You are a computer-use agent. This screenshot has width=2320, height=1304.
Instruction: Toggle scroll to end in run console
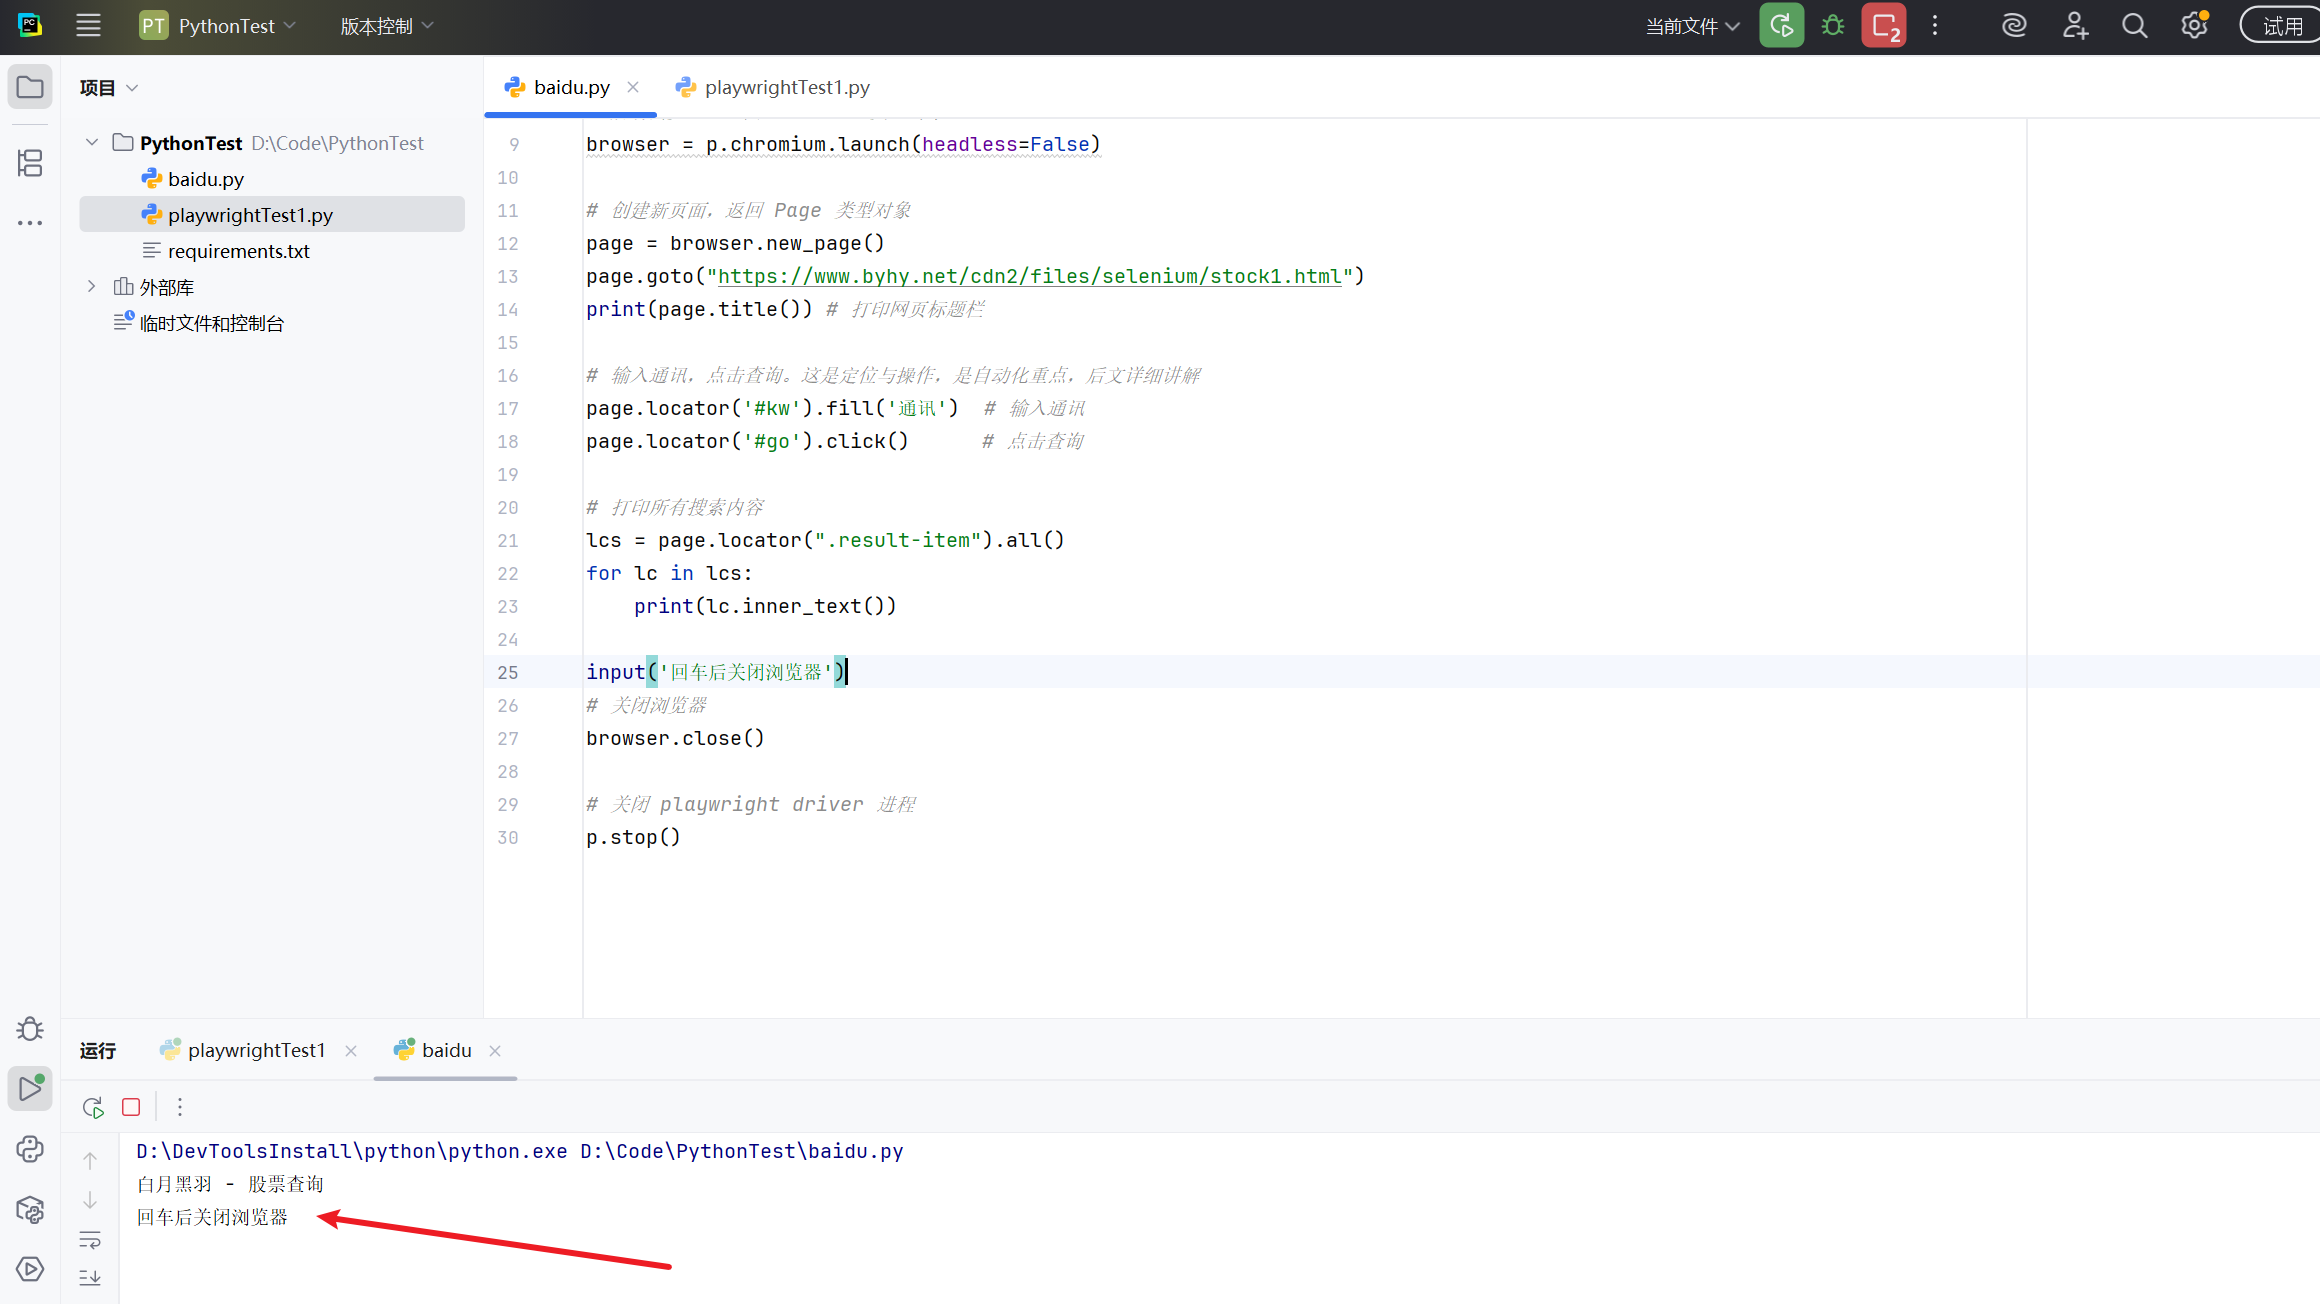tap(90, 1277)
